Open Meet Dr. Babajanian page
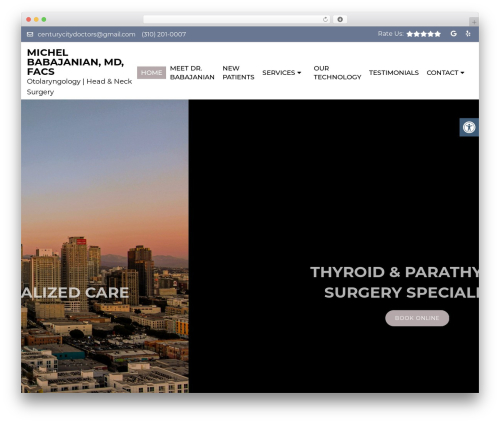Viewport: 500px width, 423px height. (192, 73)
